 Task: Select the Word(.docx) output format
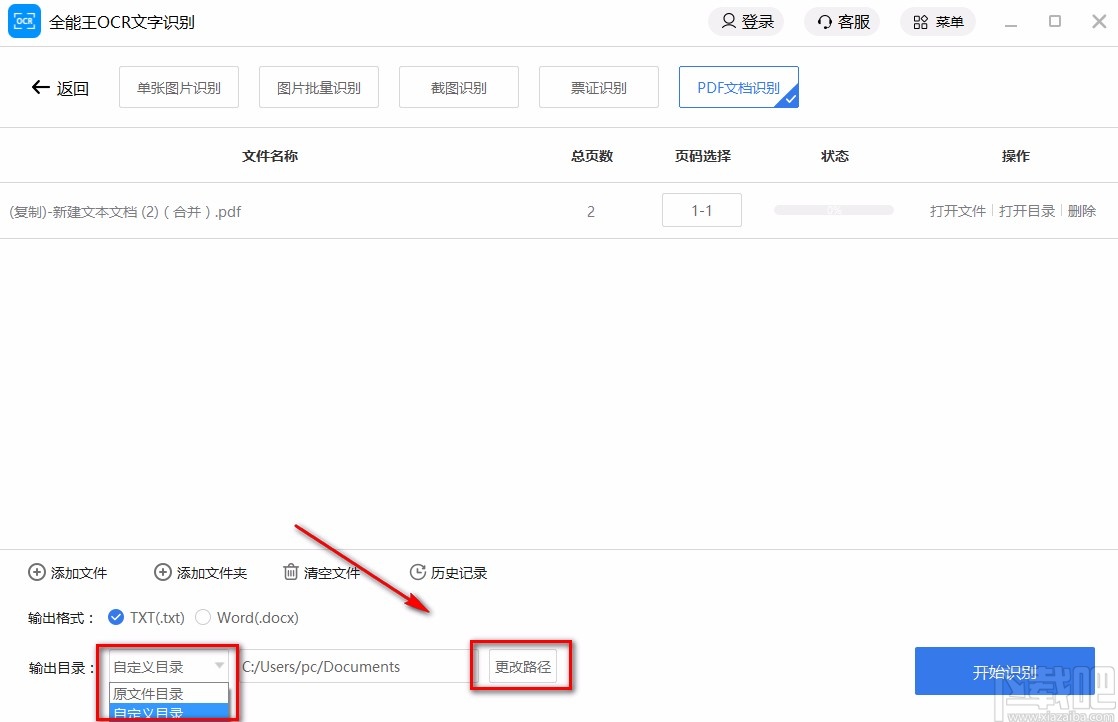pos(203,617)
